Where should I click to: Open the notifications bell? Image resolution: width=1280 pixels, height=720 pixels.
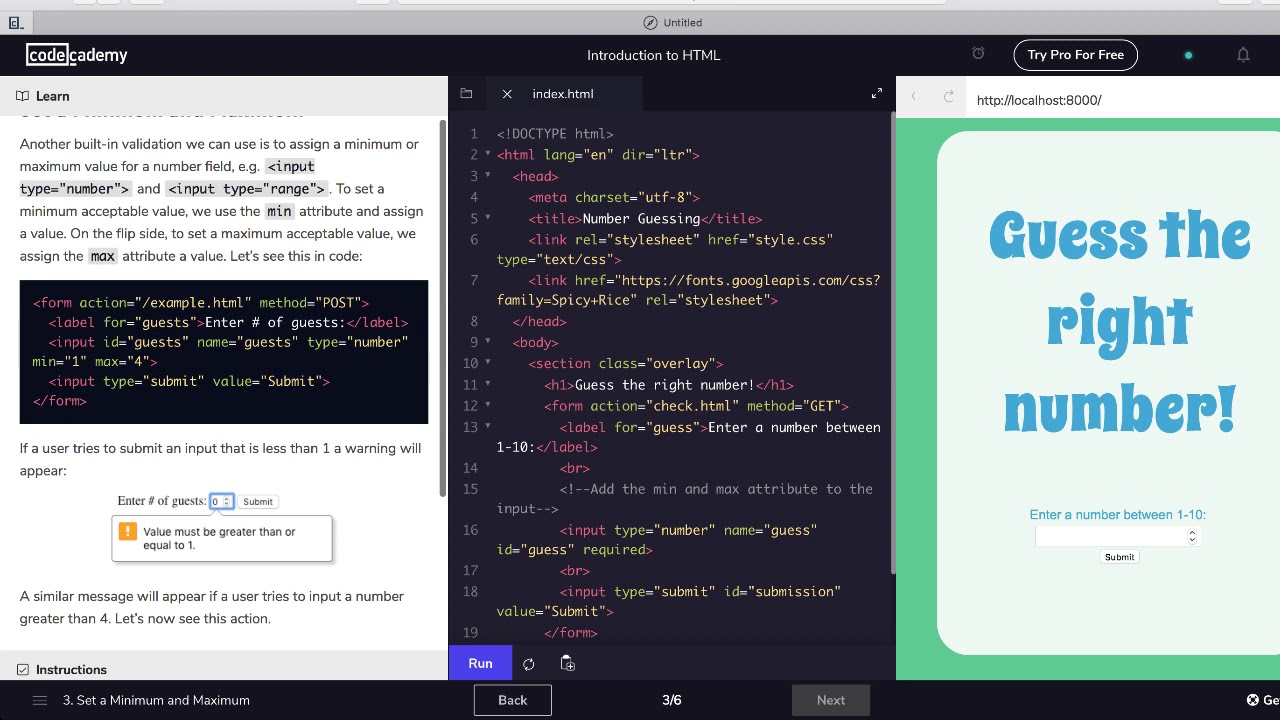pyautogui.click(x=1243, y=55)
